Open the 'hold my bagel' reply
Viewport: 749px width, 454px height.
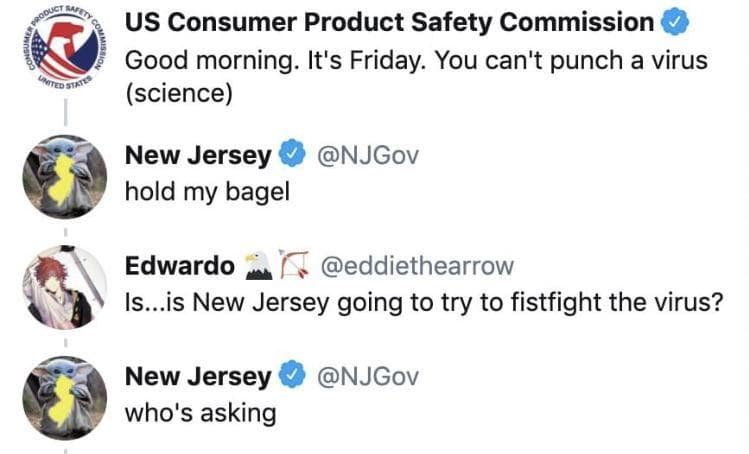[x=206, y=190]
